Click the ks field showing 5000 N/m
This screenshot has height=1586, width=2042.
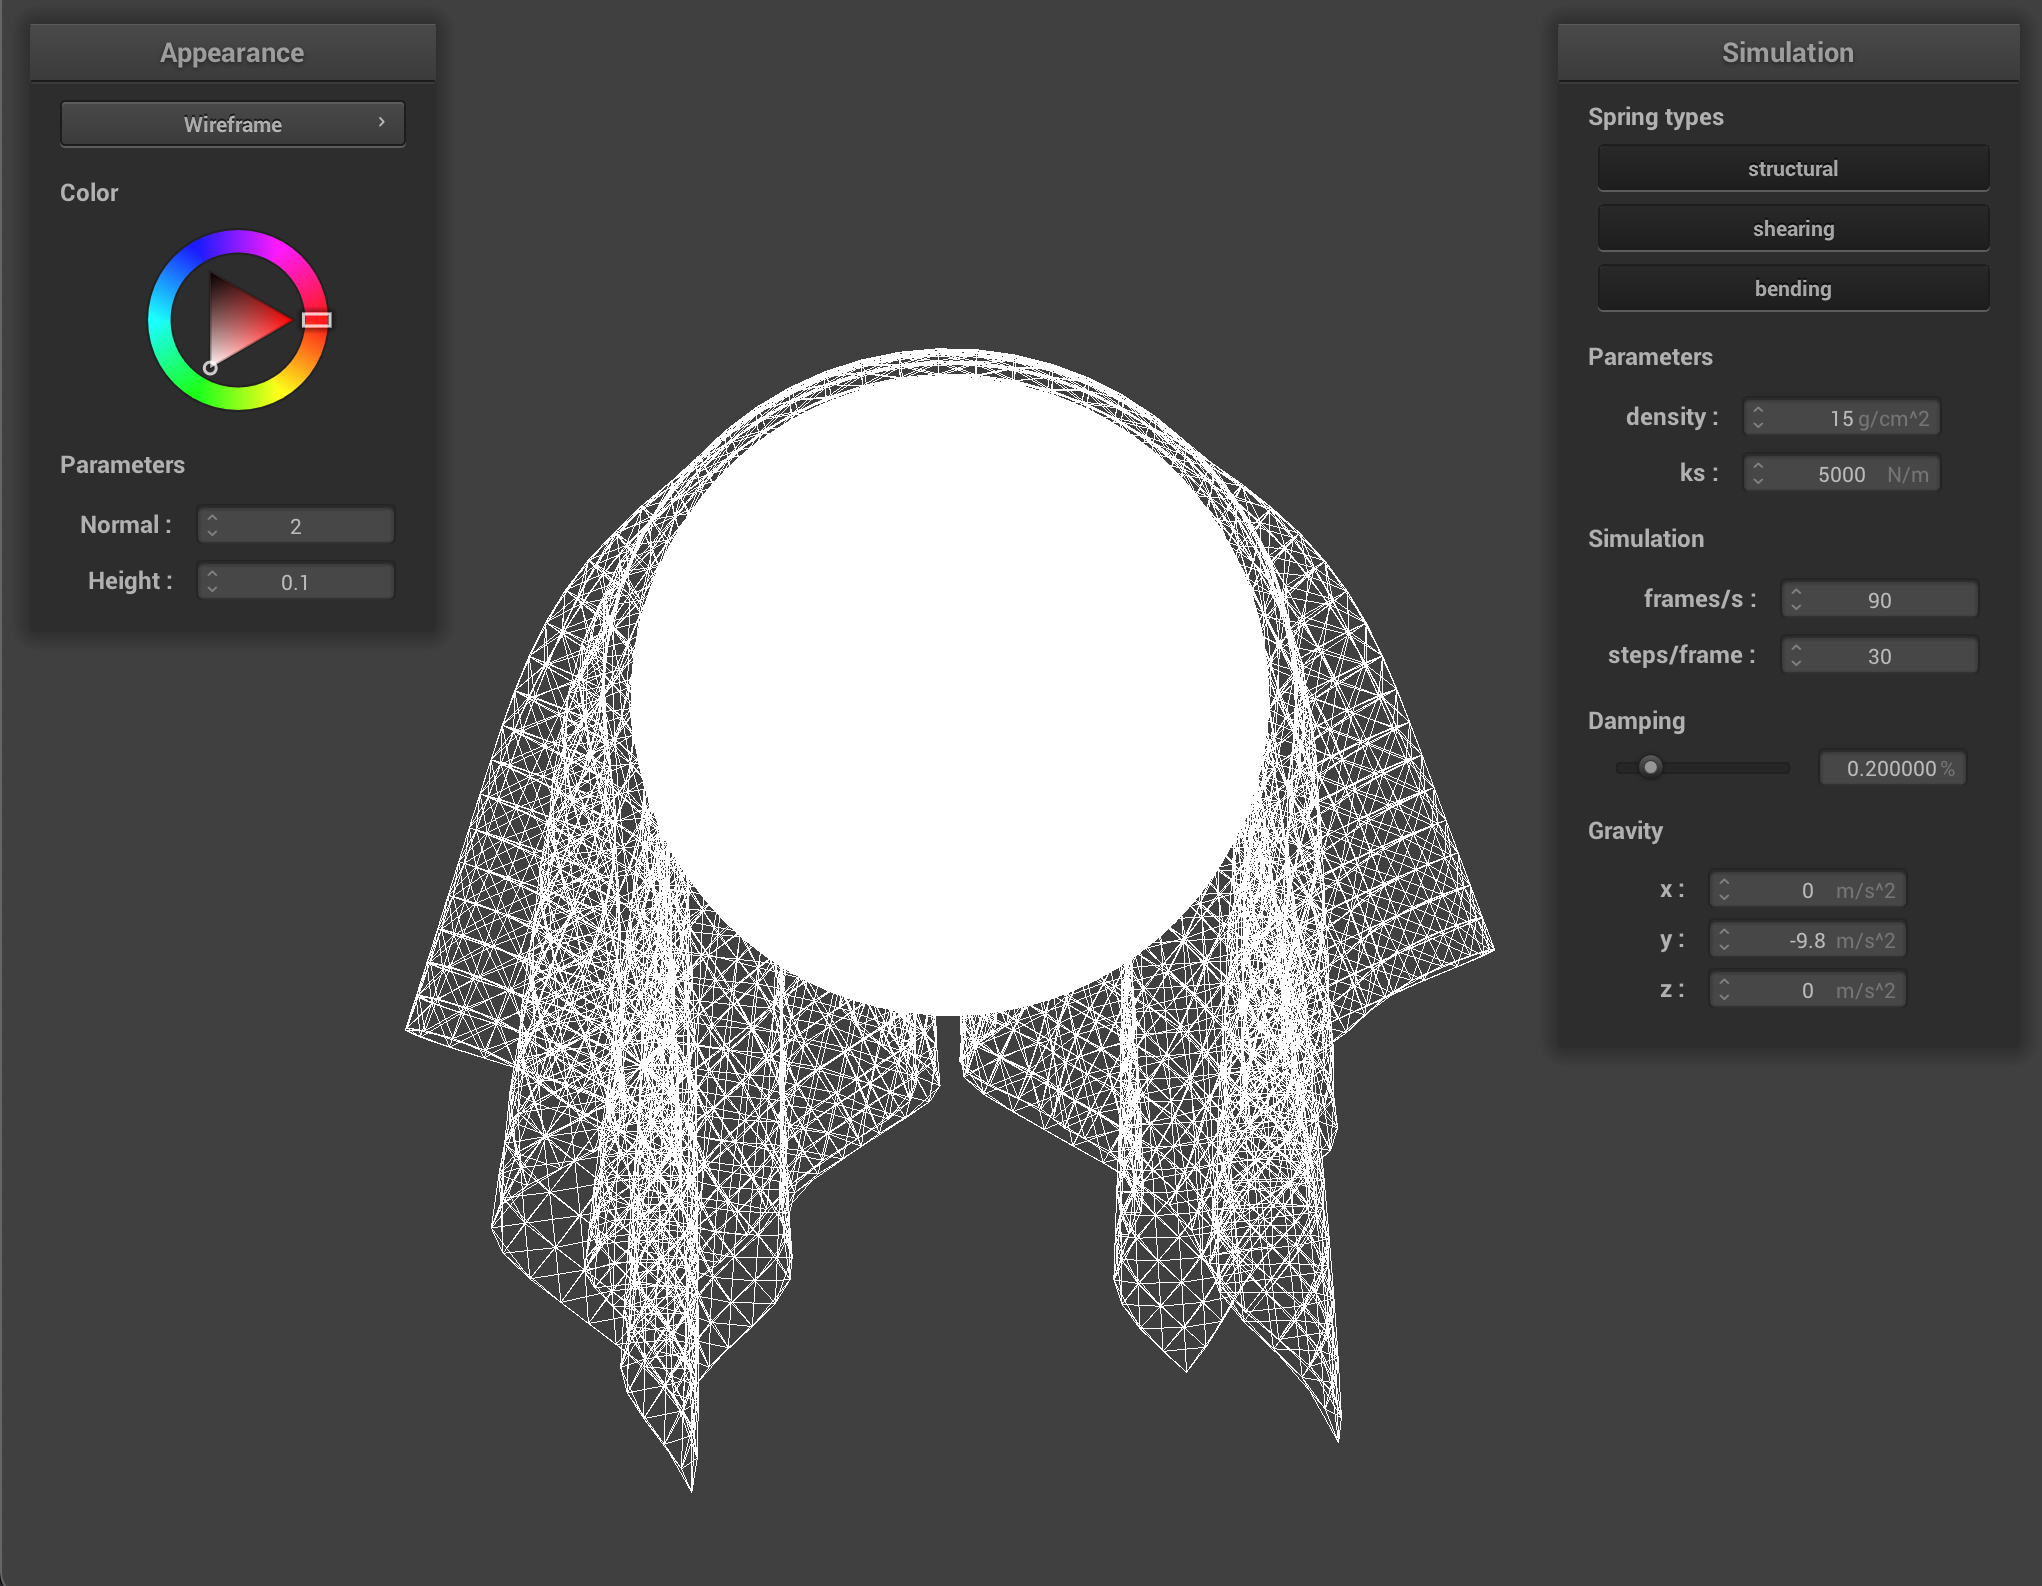[1842, 473]
